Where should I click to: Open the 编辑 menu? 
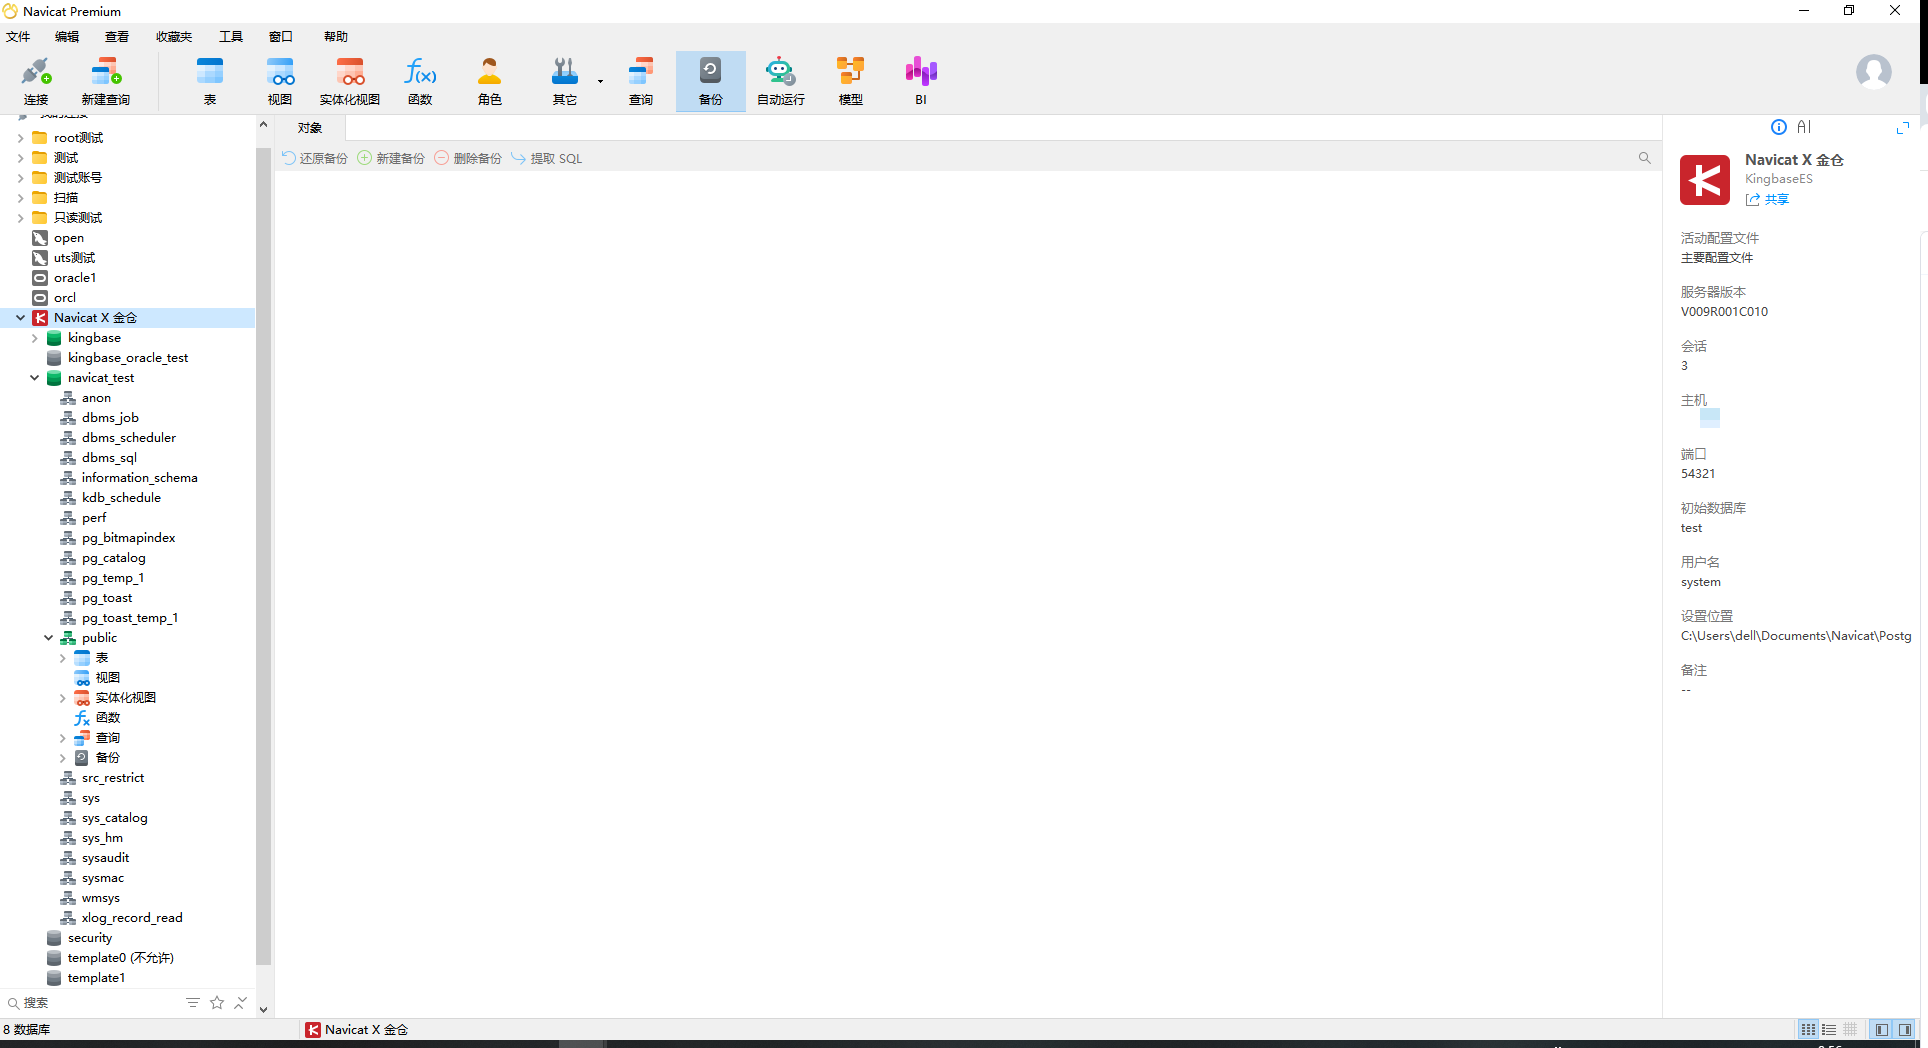(67, 37)
